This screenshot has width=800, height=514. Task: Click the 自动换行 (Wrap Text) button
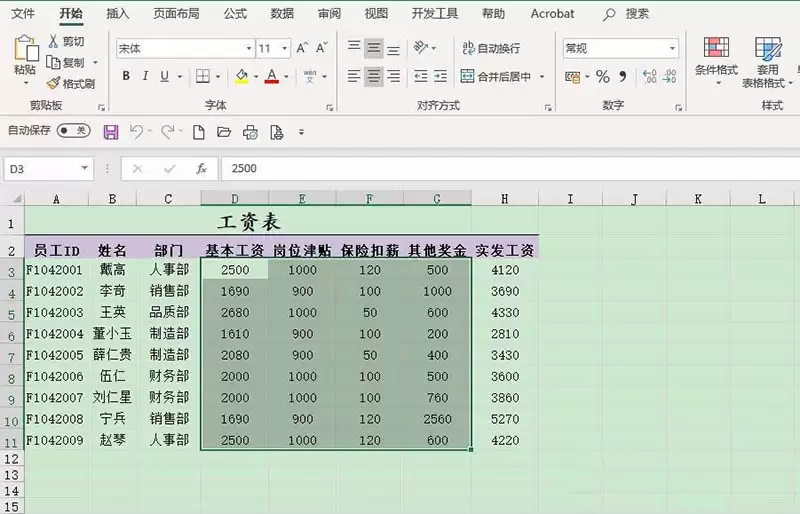[x=491, y=48]
